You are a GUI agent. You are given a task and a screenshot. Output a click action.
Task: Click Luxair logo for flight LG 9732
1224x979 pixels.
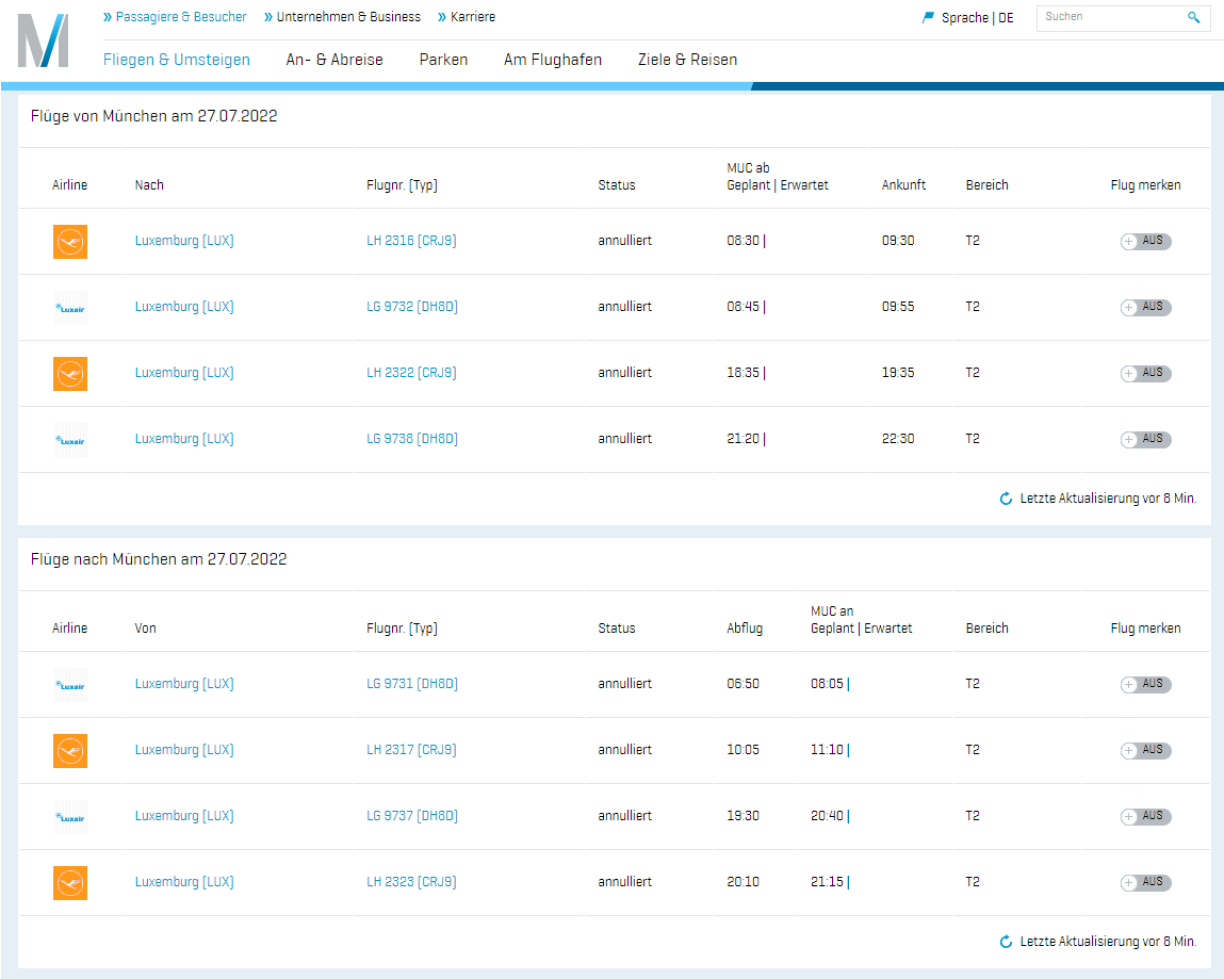[x=70, y=307]
